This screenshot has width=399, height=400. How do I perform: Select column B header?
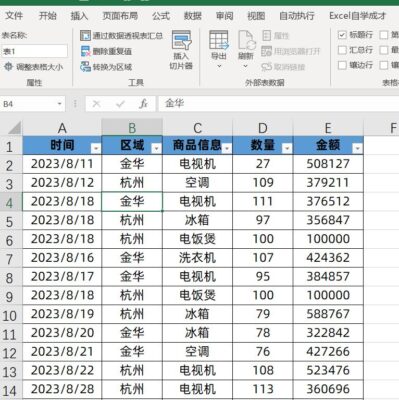[x=132, y=128]
